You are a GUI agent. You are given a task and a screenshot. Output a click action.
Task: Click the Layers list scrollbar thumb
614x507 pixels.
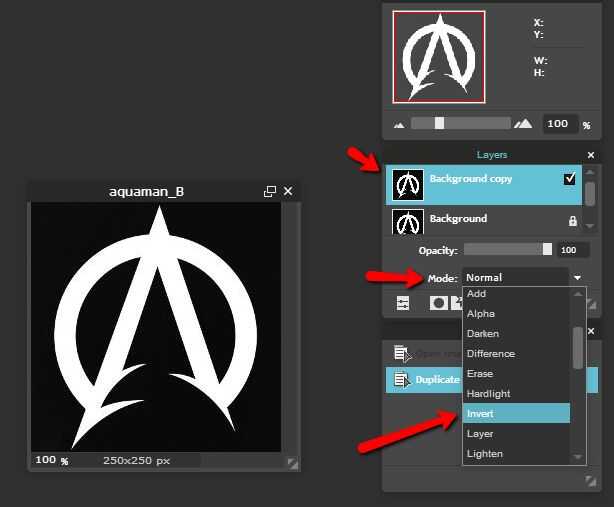590,193
